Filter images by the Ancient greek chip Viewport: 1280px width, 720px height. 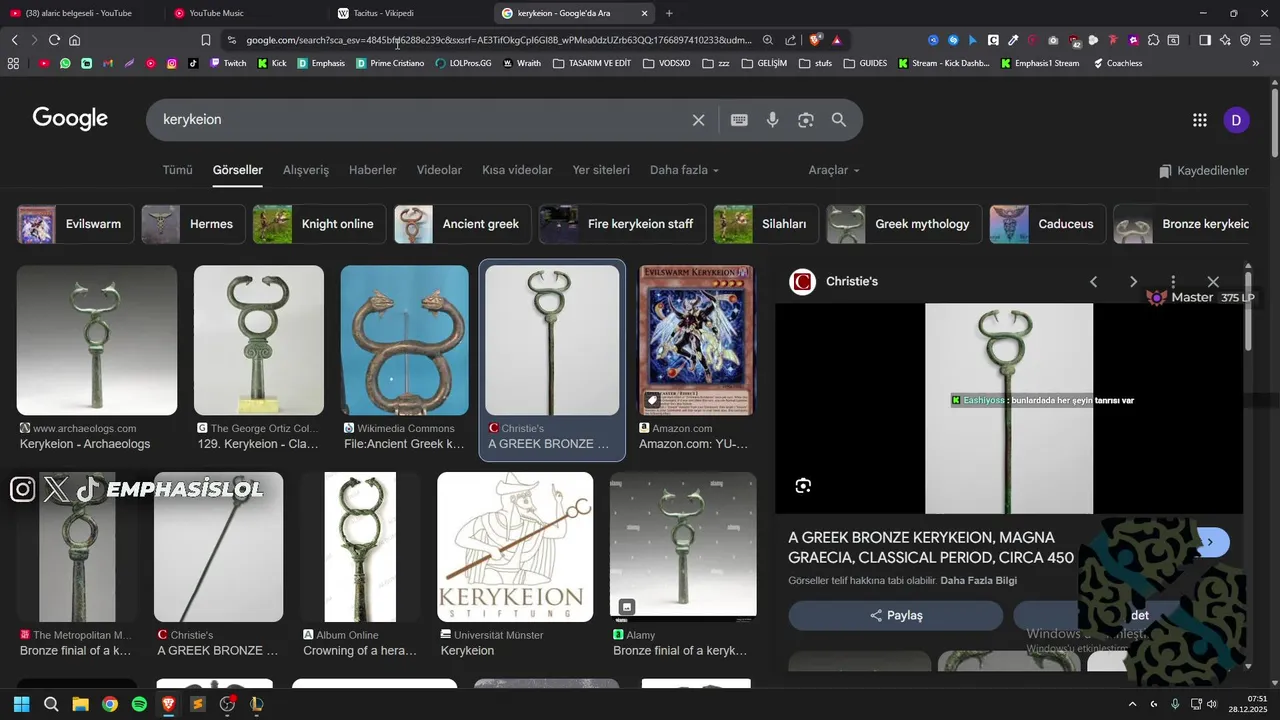[x=462, y=224]
